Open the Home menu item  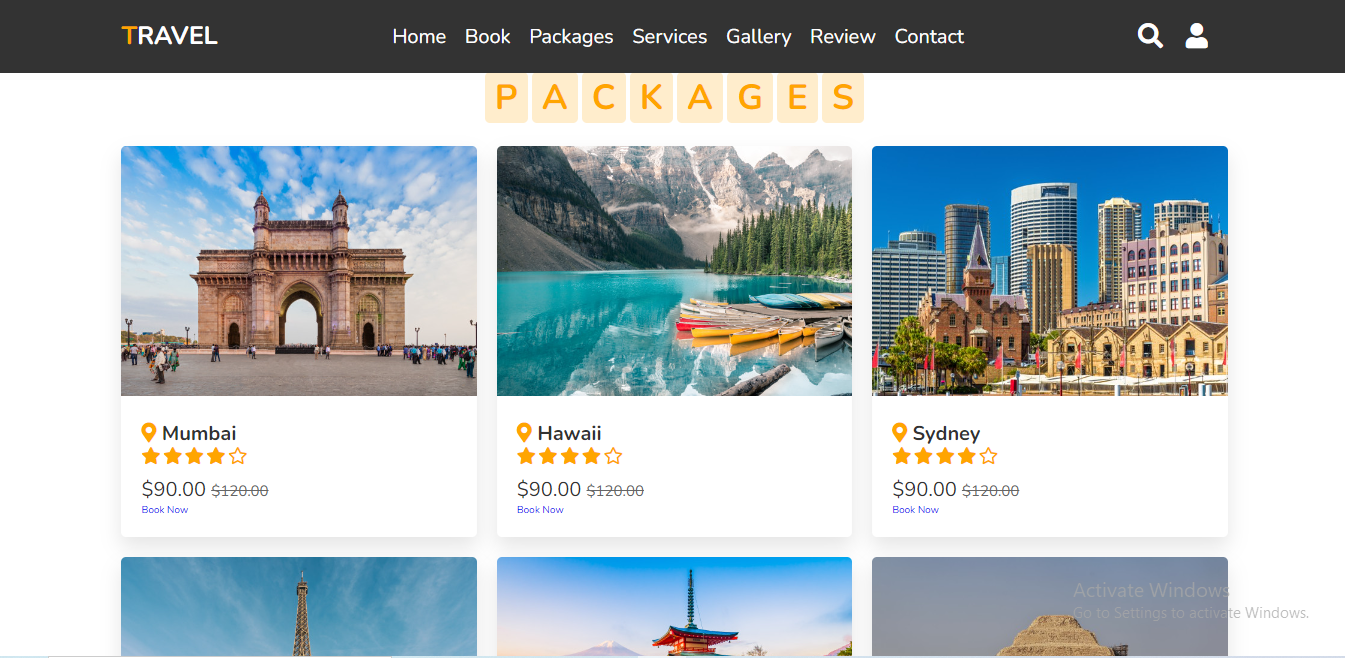pyautogui.click(x=419, y=36)
